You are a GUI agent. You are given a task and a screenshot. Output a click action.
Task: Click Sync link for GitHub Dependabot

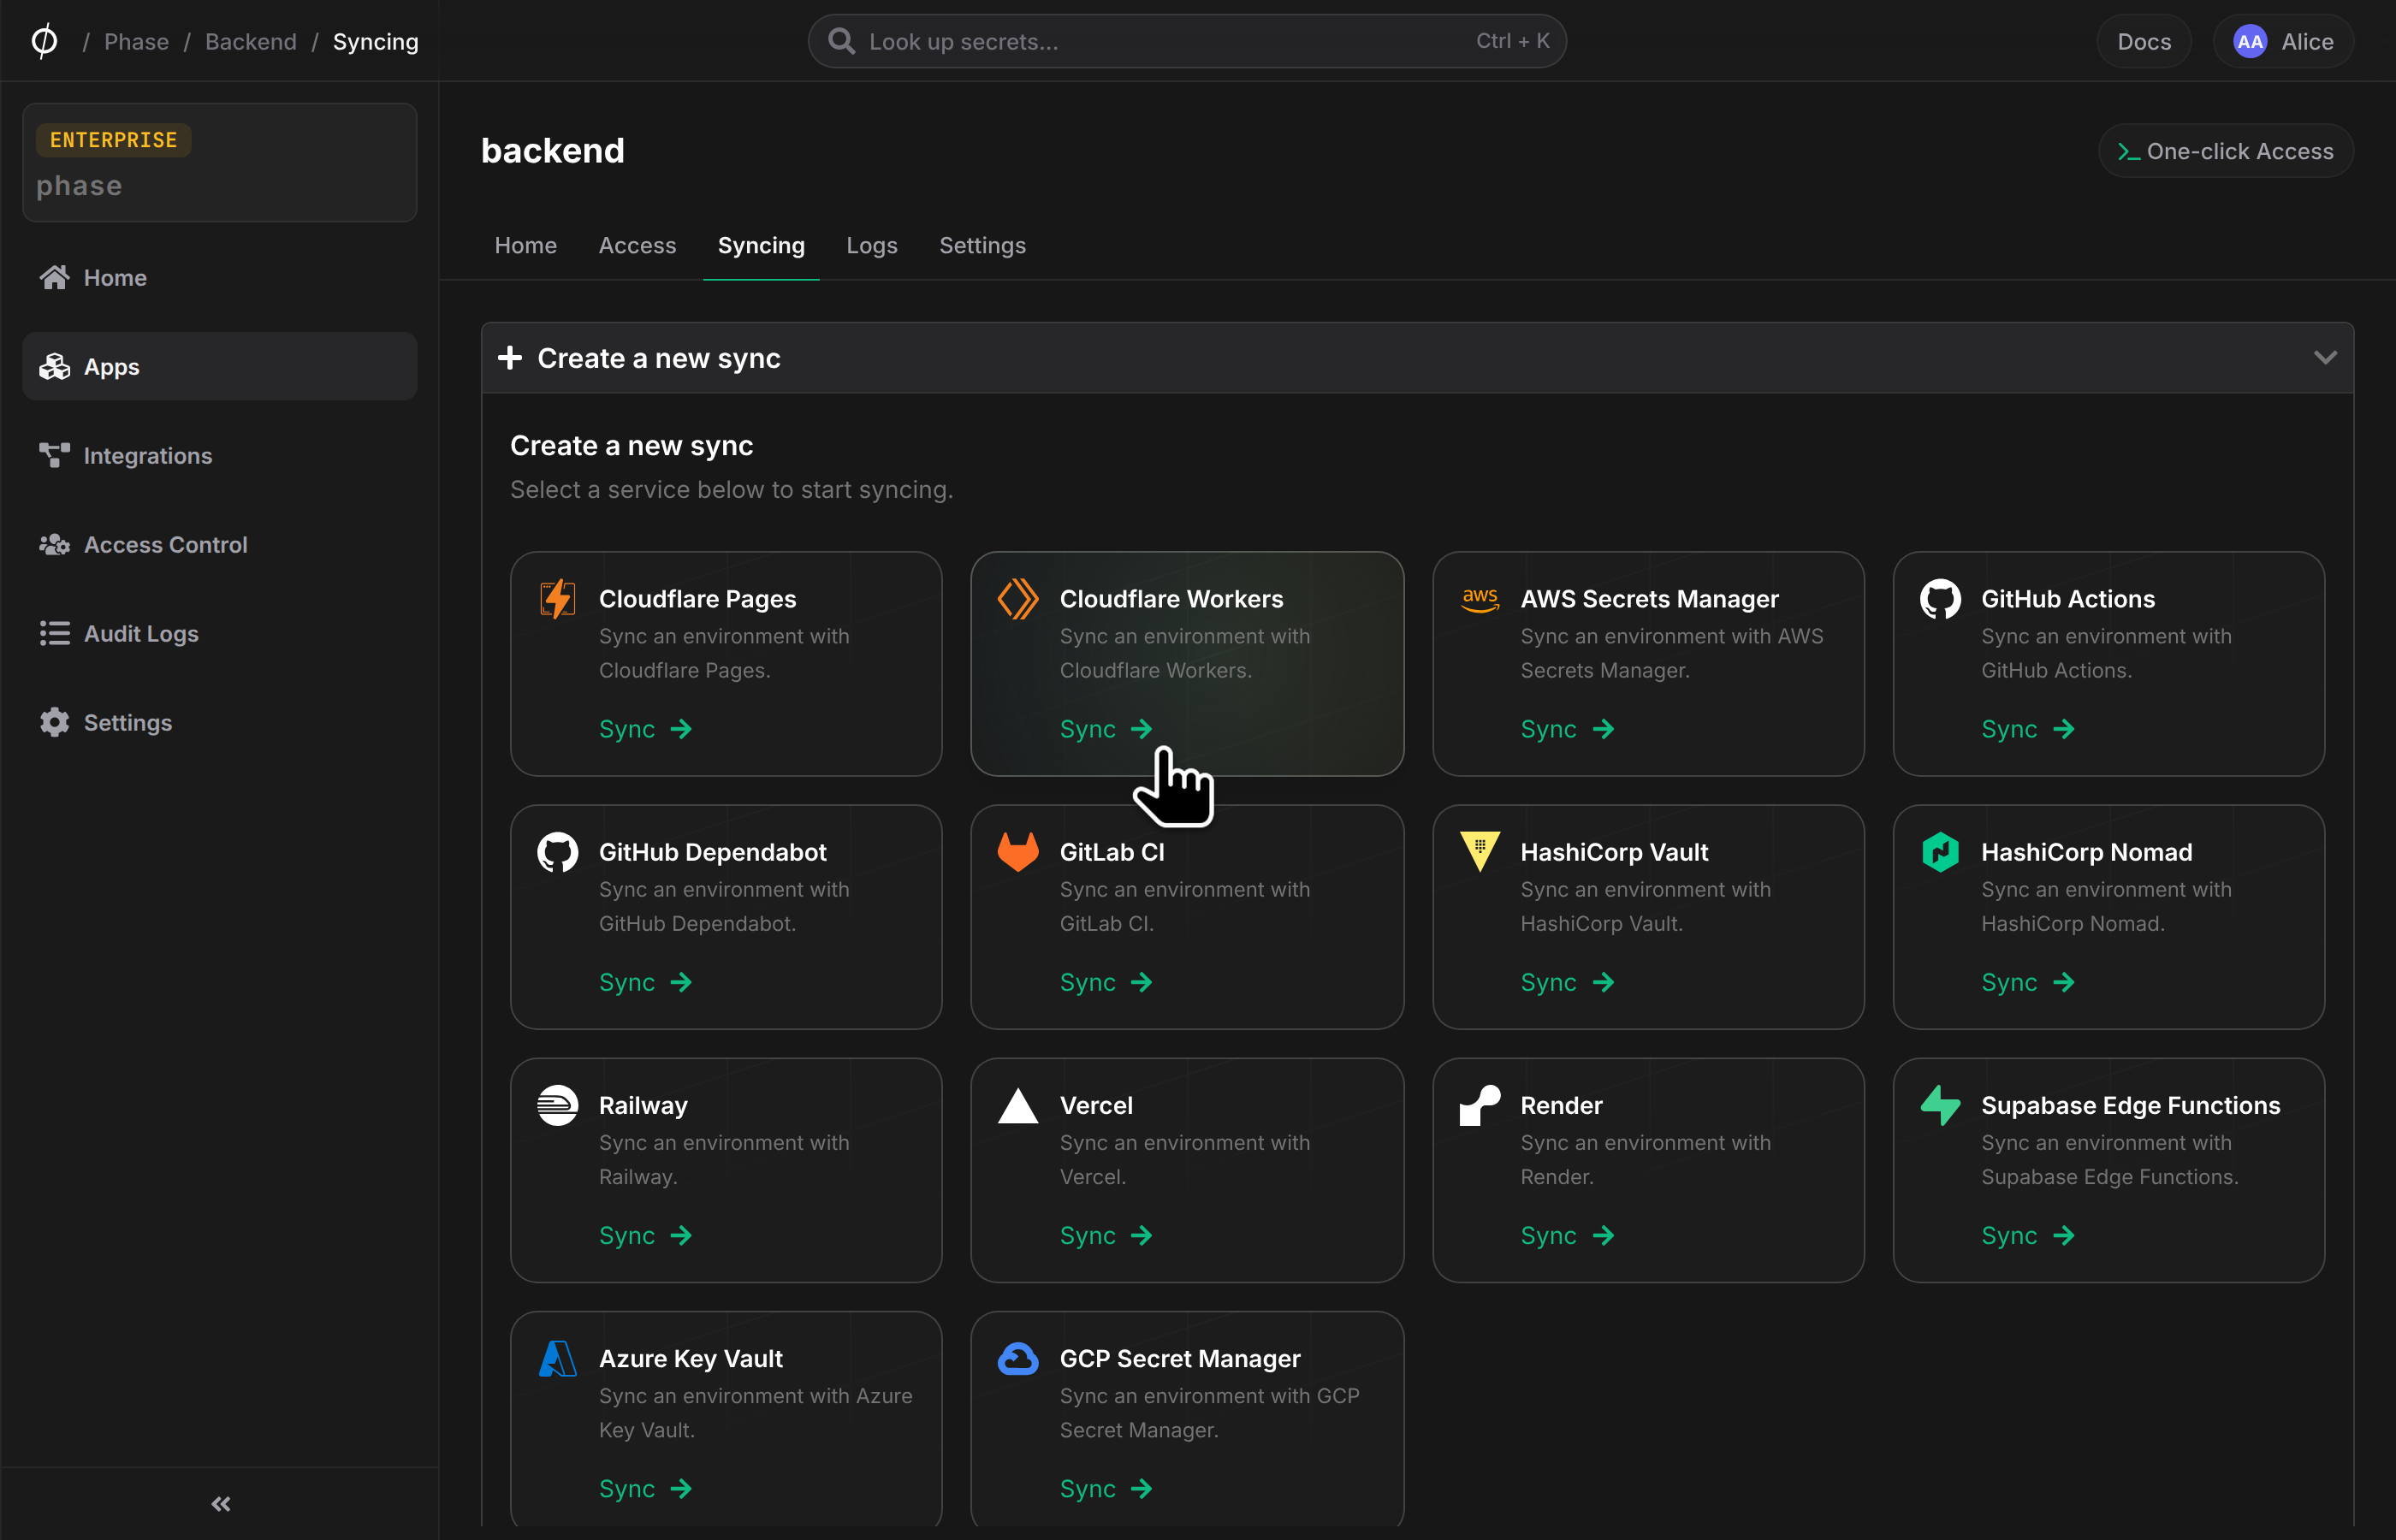point(645,982)
